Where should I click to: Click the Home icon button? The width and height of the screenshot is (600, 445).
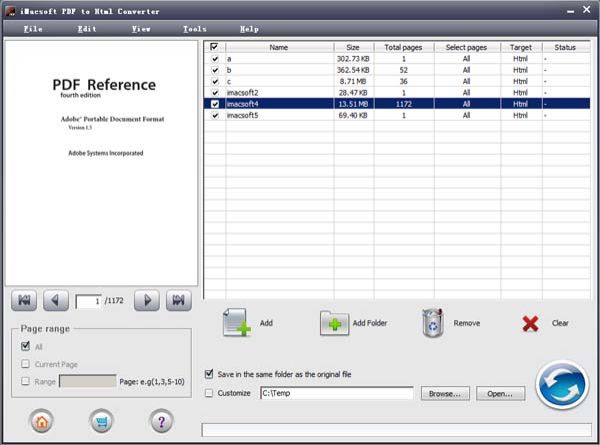[x=43, y=421]
